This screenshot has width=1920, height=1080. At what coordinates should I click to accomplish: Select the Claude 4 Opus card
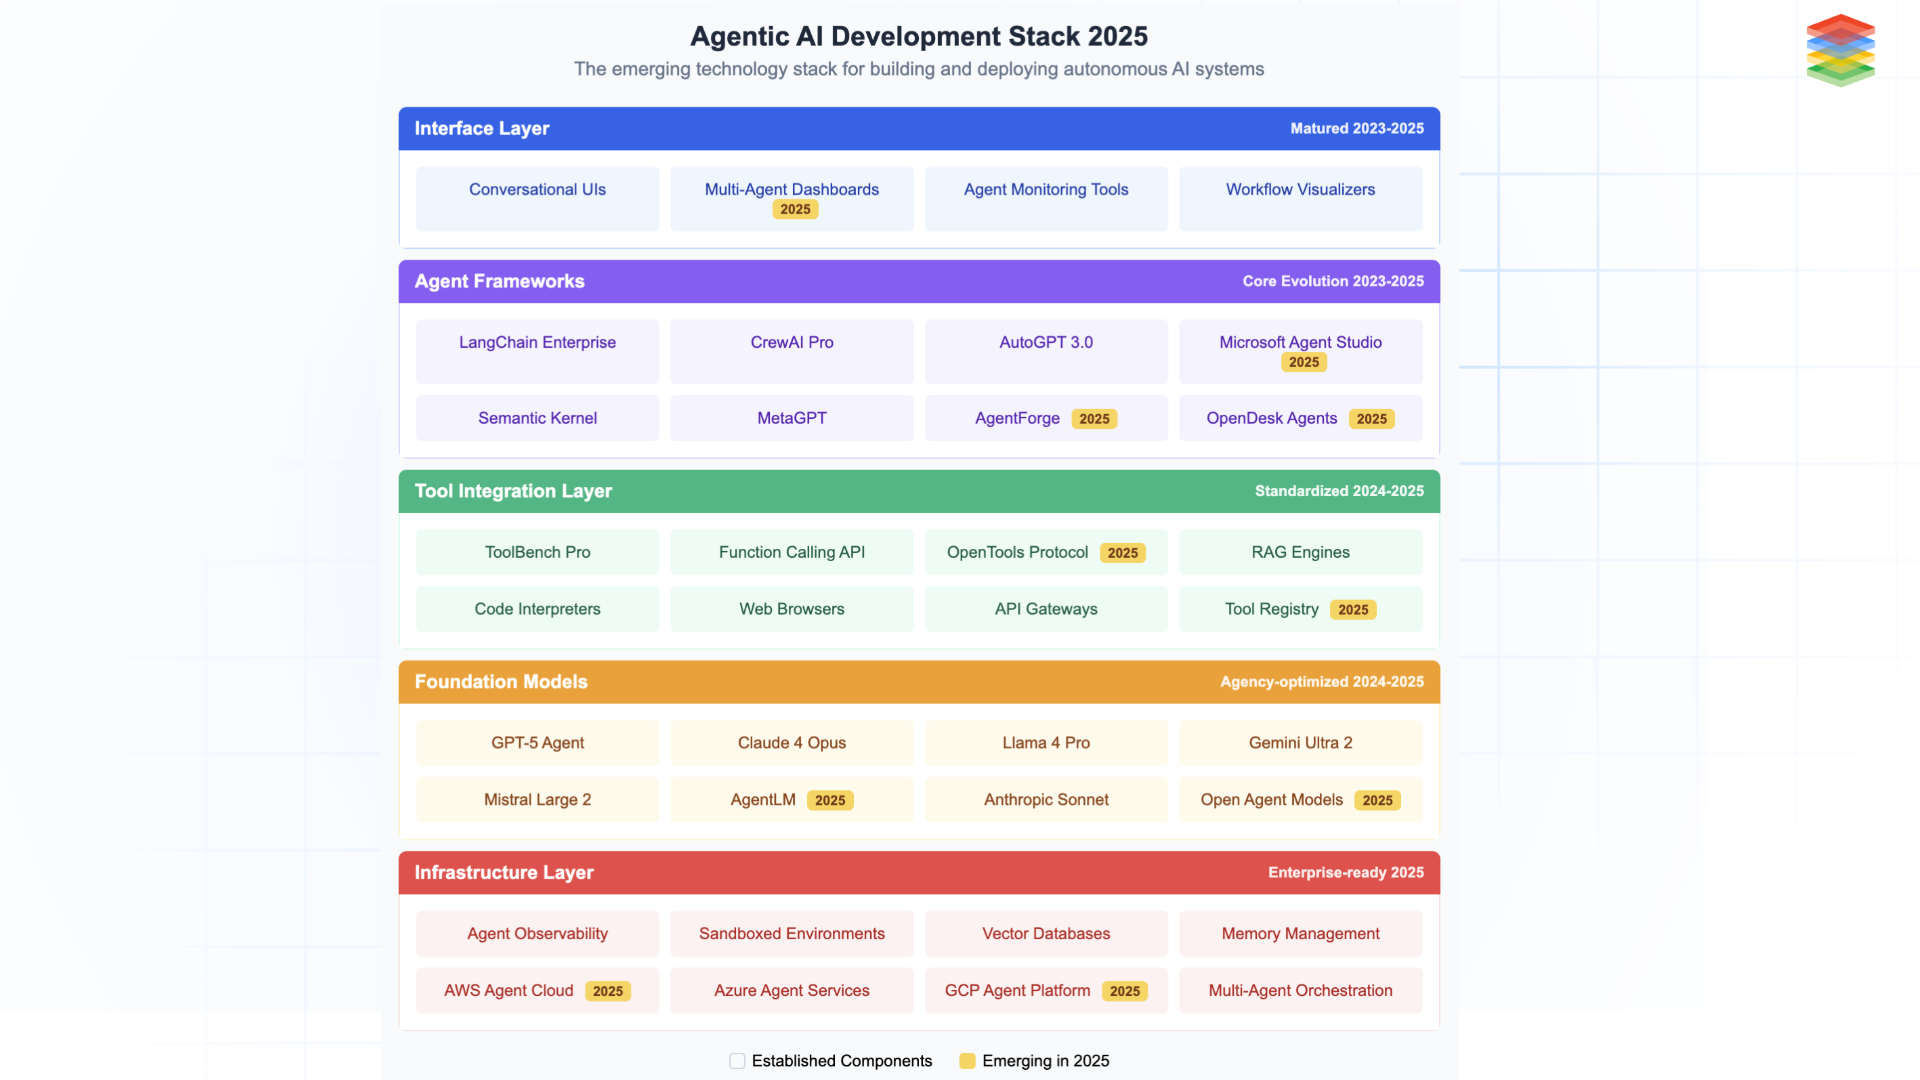tap(791, 742)
